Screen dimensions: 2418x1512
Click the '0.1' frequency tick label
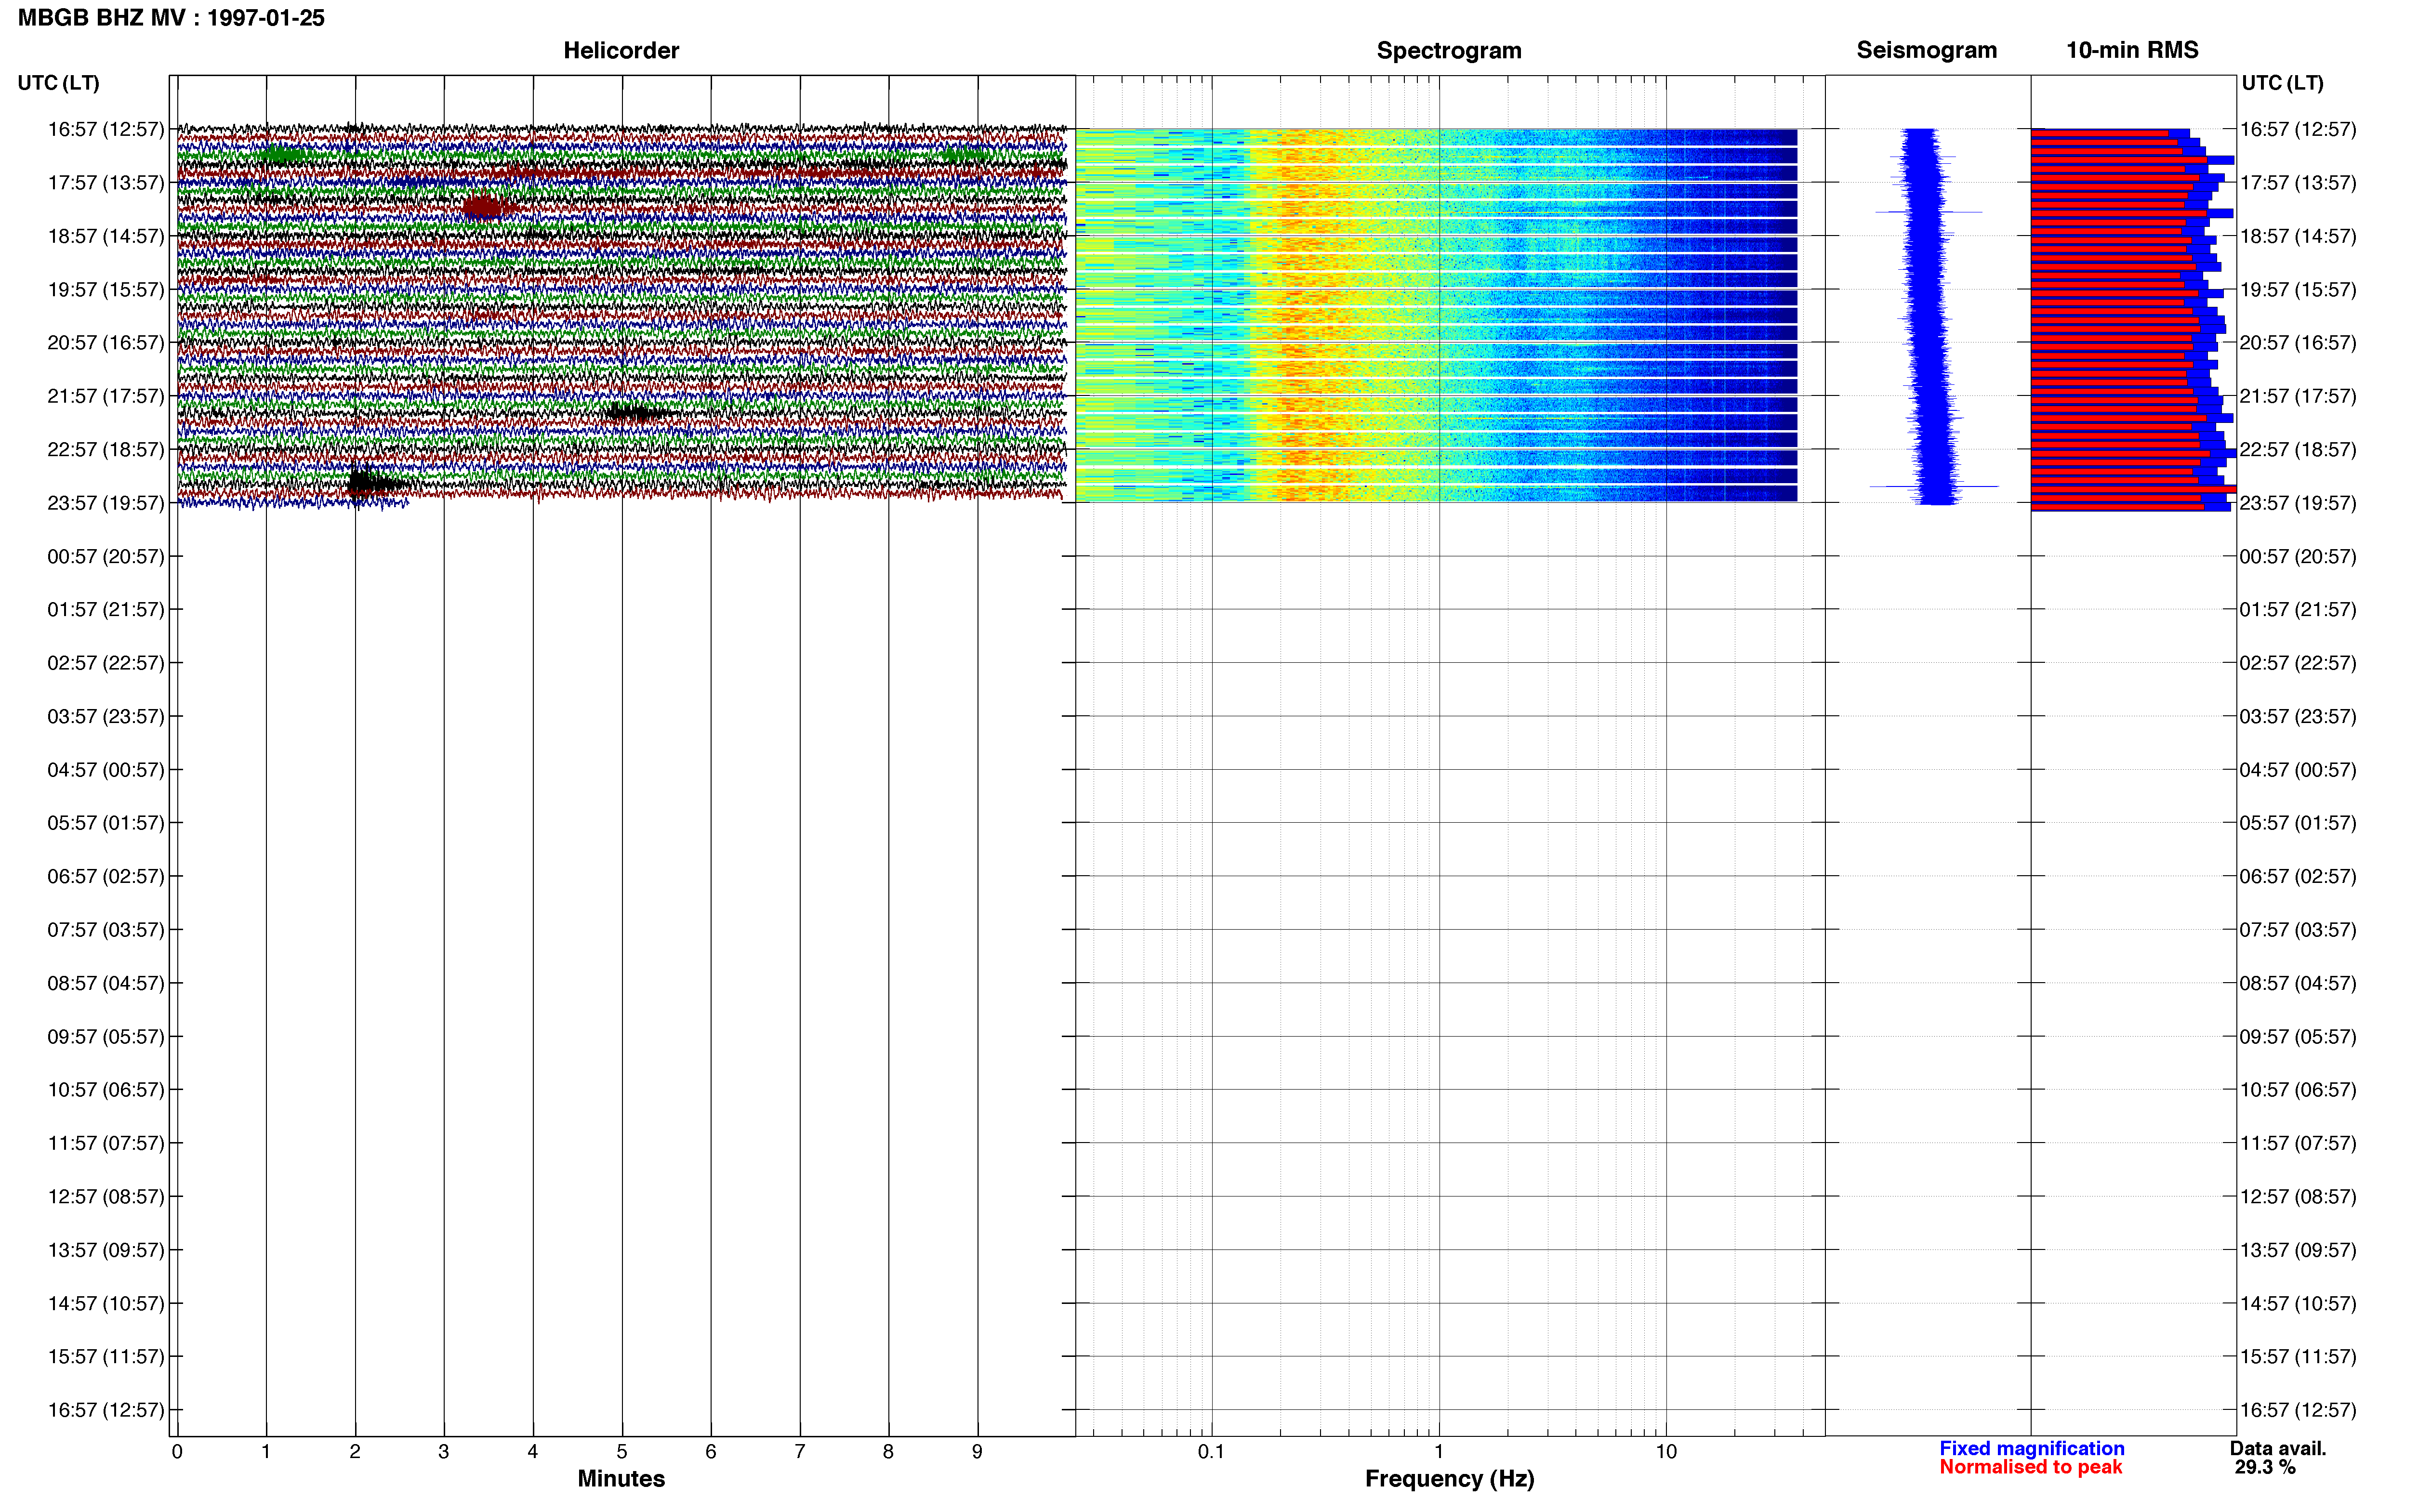click(x=1211, y=1451)
